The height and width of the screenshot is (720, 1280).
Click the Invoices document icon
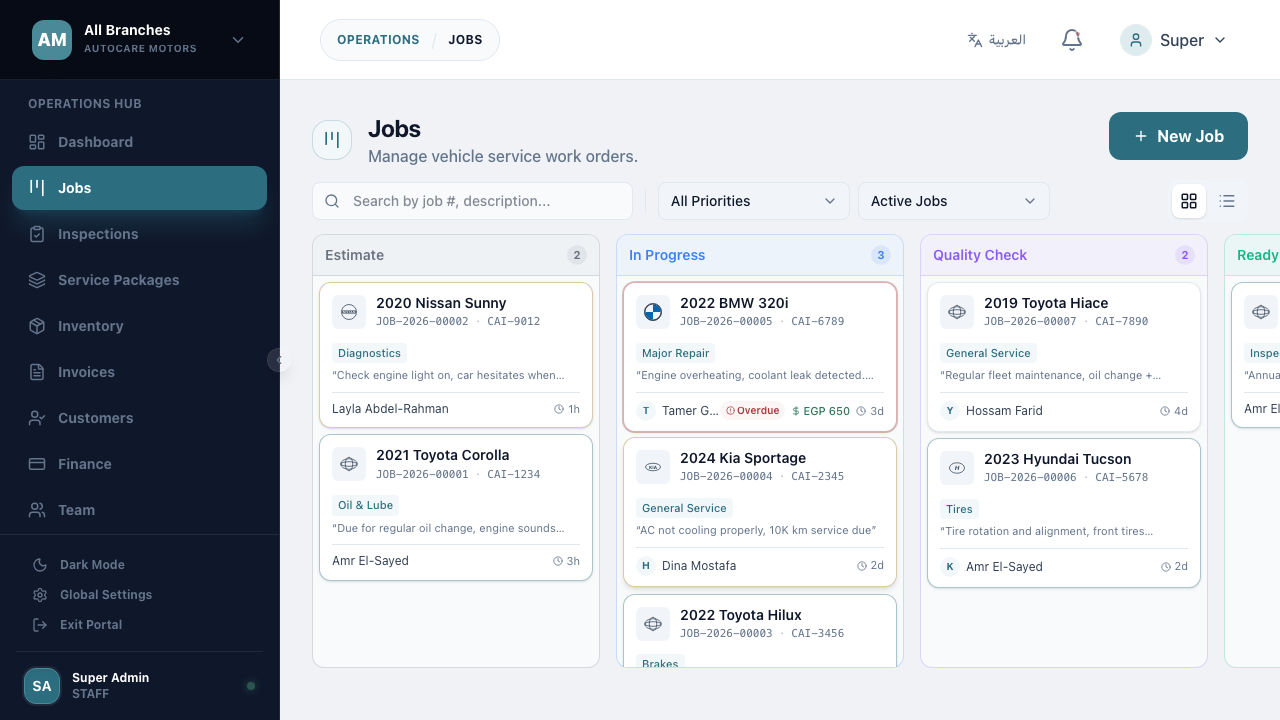click(37, 372)
